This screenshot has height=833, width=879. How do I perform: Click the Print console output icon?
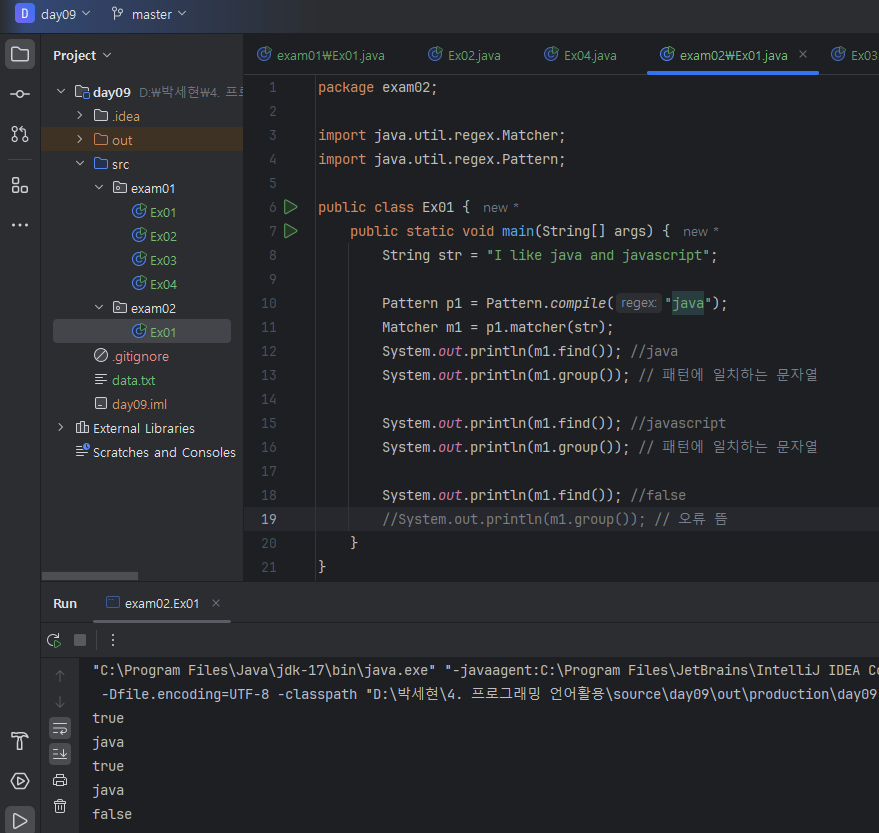[x=60, y=780]
